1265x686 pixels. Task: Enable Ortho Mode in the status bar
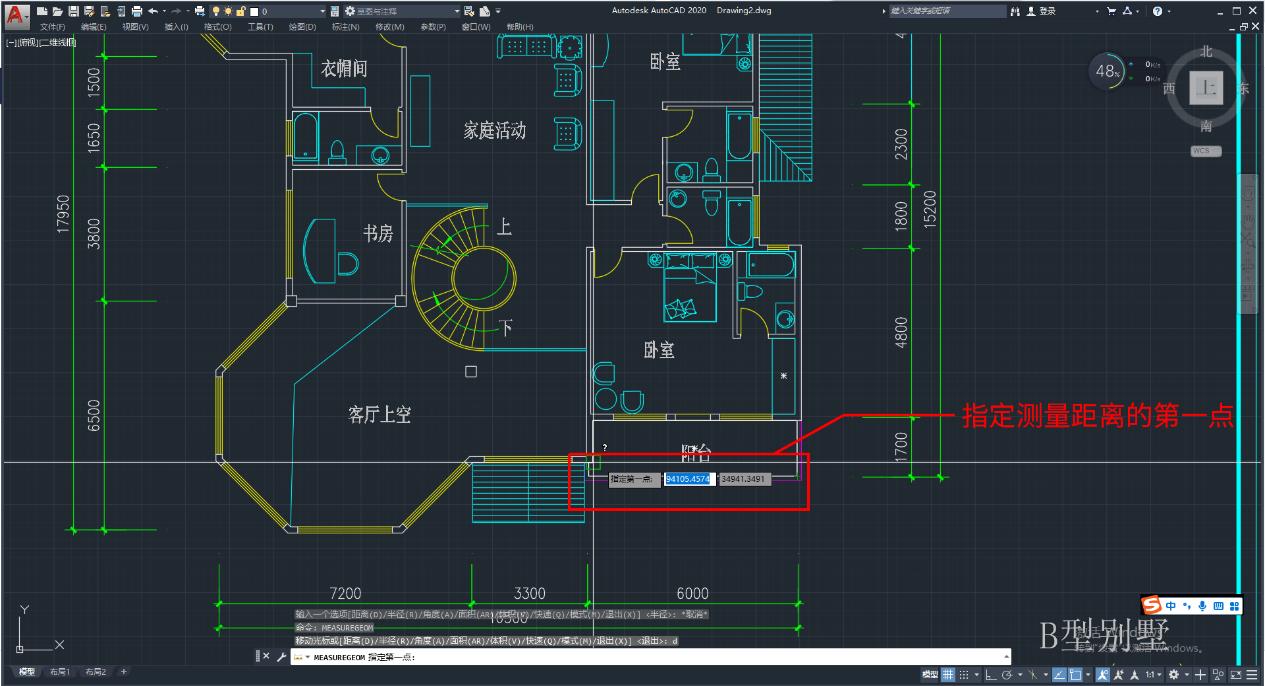990,674
